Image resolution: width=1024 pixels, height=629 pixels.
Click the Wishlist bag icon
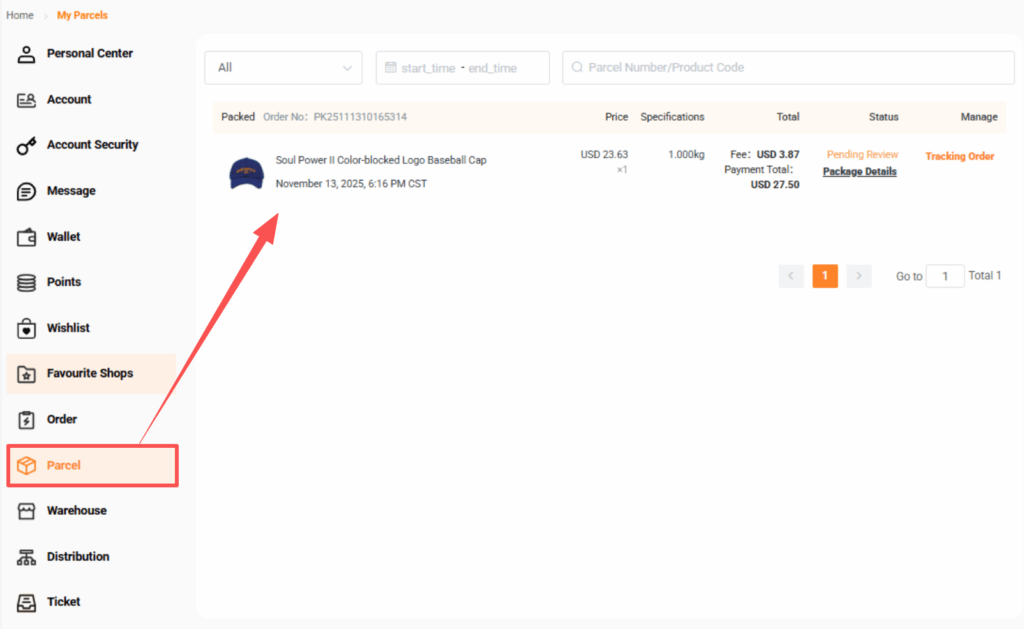[x=27, y=328]
